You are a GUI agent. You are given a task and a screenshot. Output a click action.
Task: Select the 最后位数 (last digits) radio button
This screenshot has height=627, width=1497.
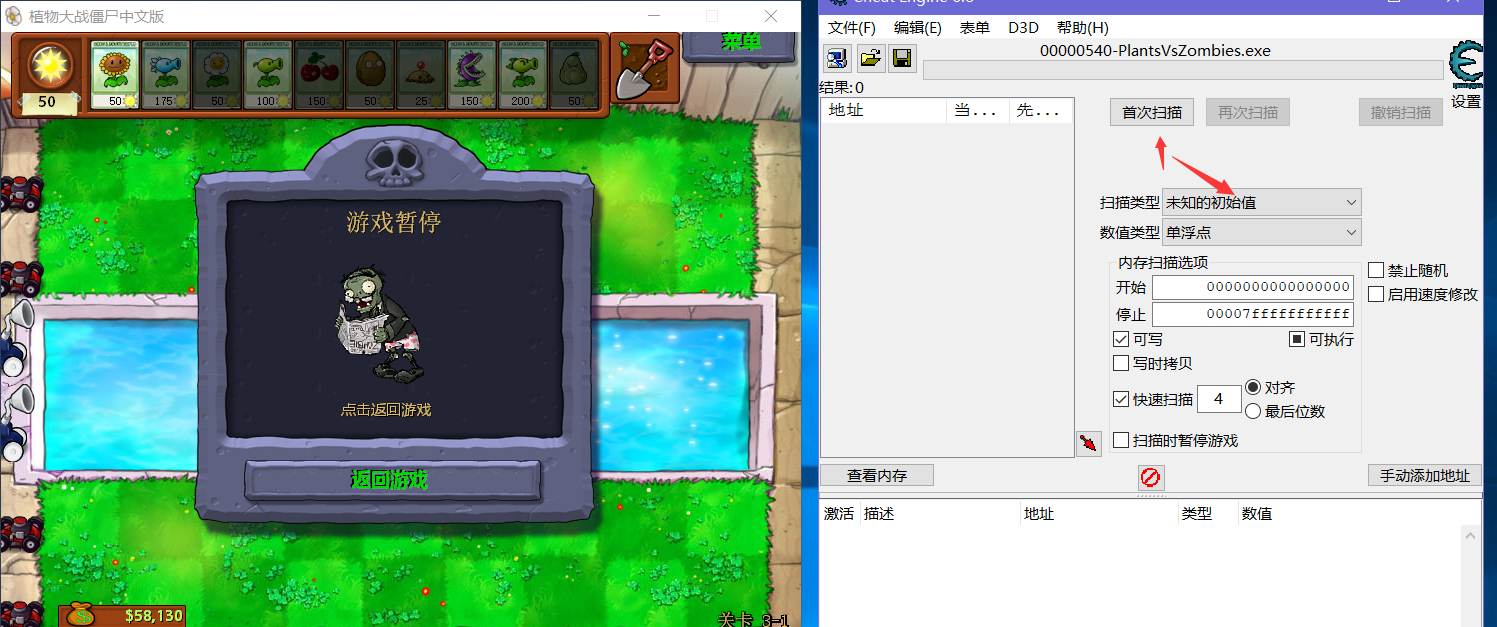pos(1253,411)
